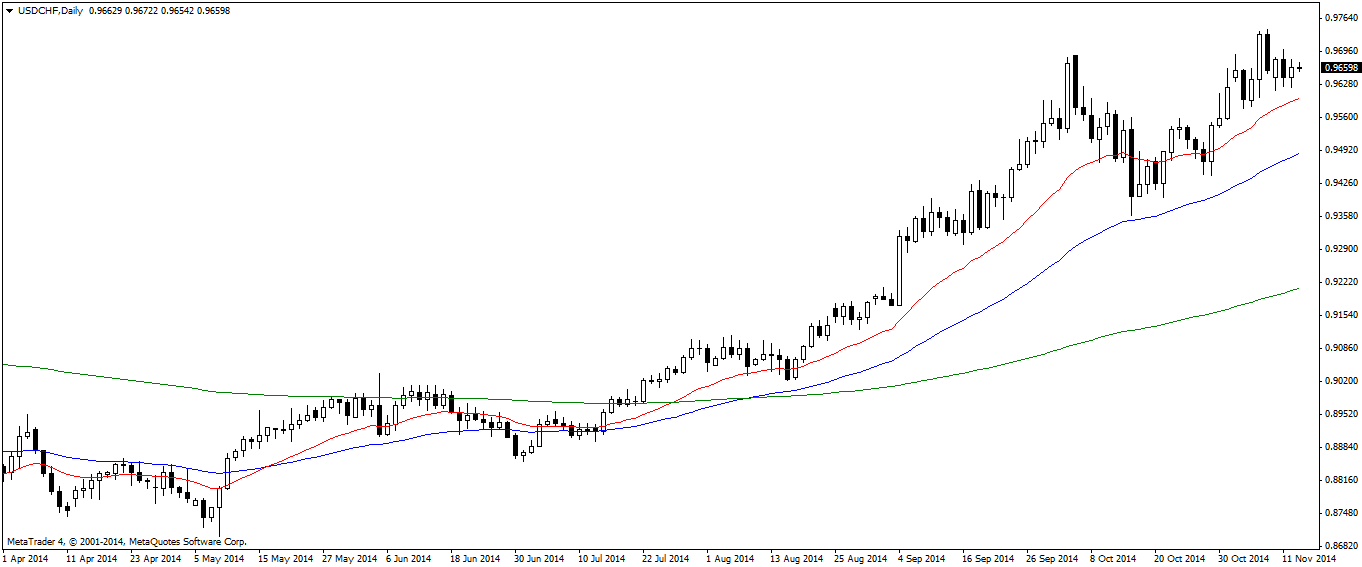Click the 5 May 2014 date marker
Screen dimensions: 1362x567
click(x=217, y=559)
